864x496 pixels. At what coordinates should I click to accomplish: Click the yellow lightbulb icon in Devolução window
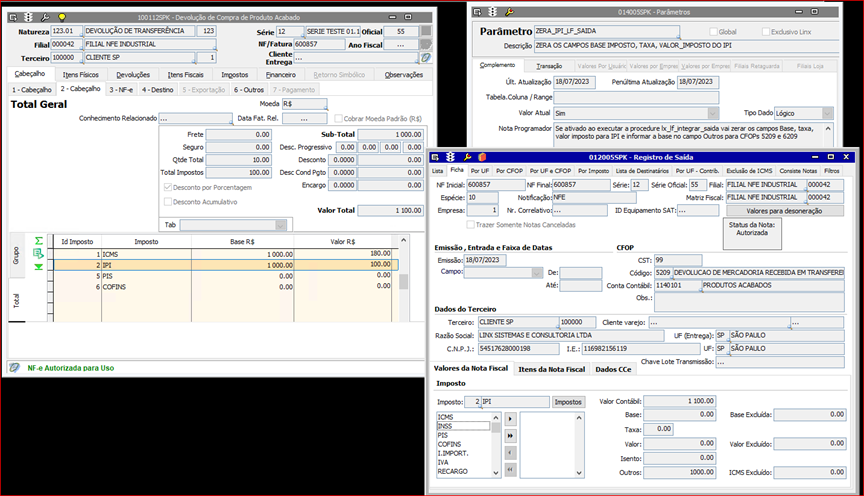(62, 18)
